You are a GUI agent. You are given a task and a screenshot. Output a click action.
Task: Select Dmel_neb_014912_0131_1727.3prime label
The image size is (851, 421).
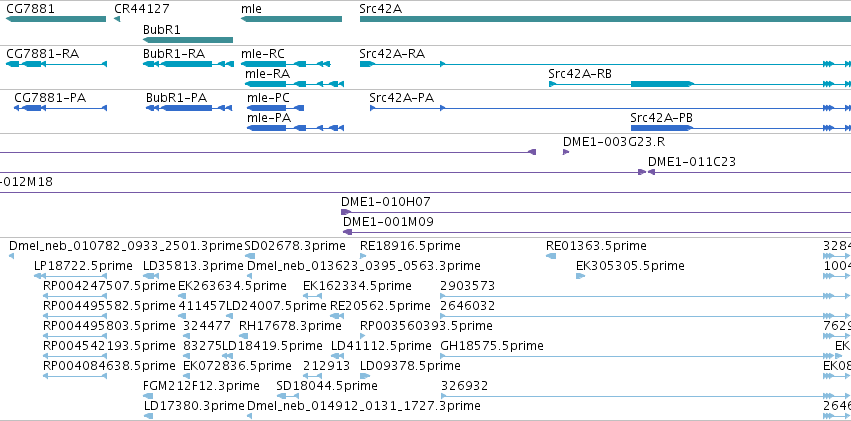[364, 406]
